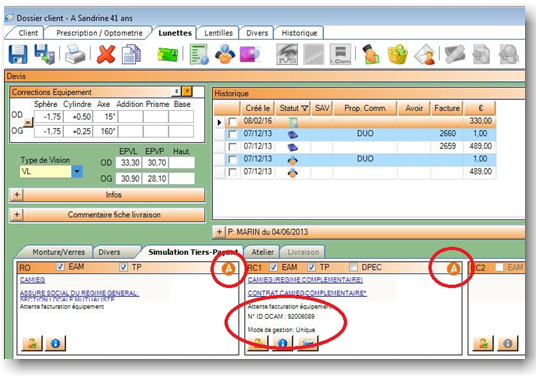Open CONTRAT CAMIEG COMPLEMENTAIRE link

pos(307,293)
